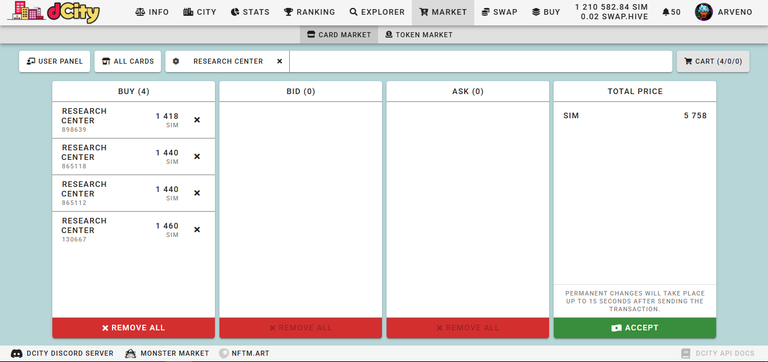
Task: Click REMOVE ALL under BUY column
Action: click(134, 328)
